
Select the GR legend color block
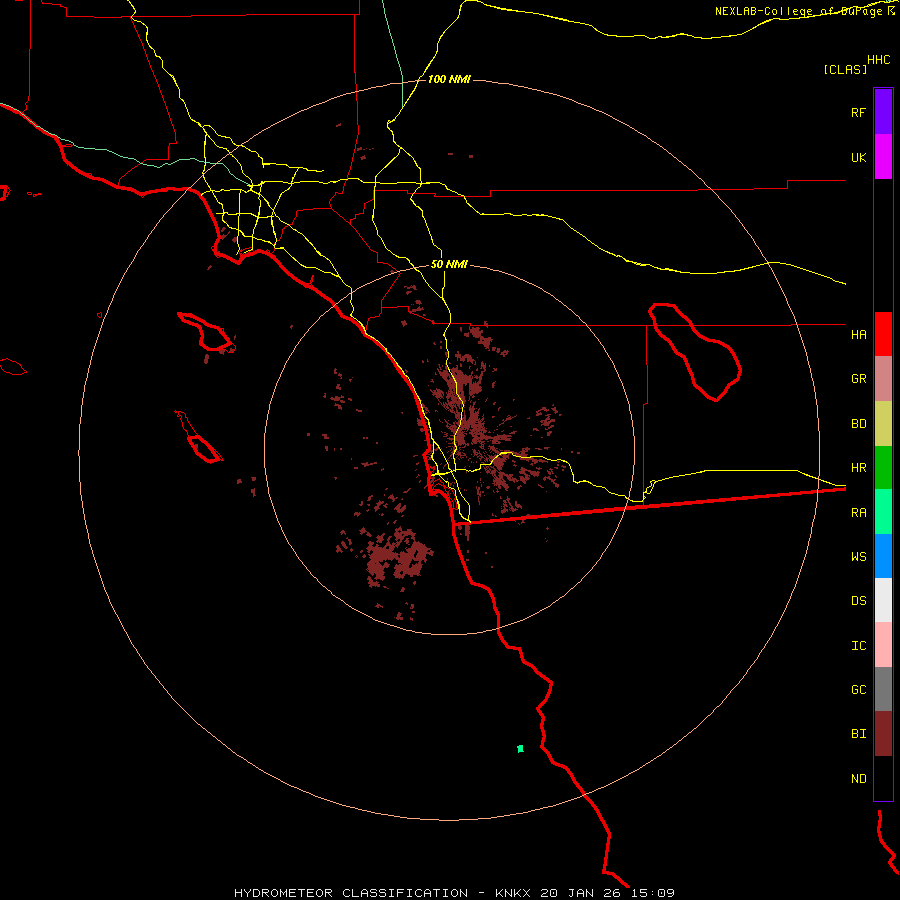pos(883,378)
